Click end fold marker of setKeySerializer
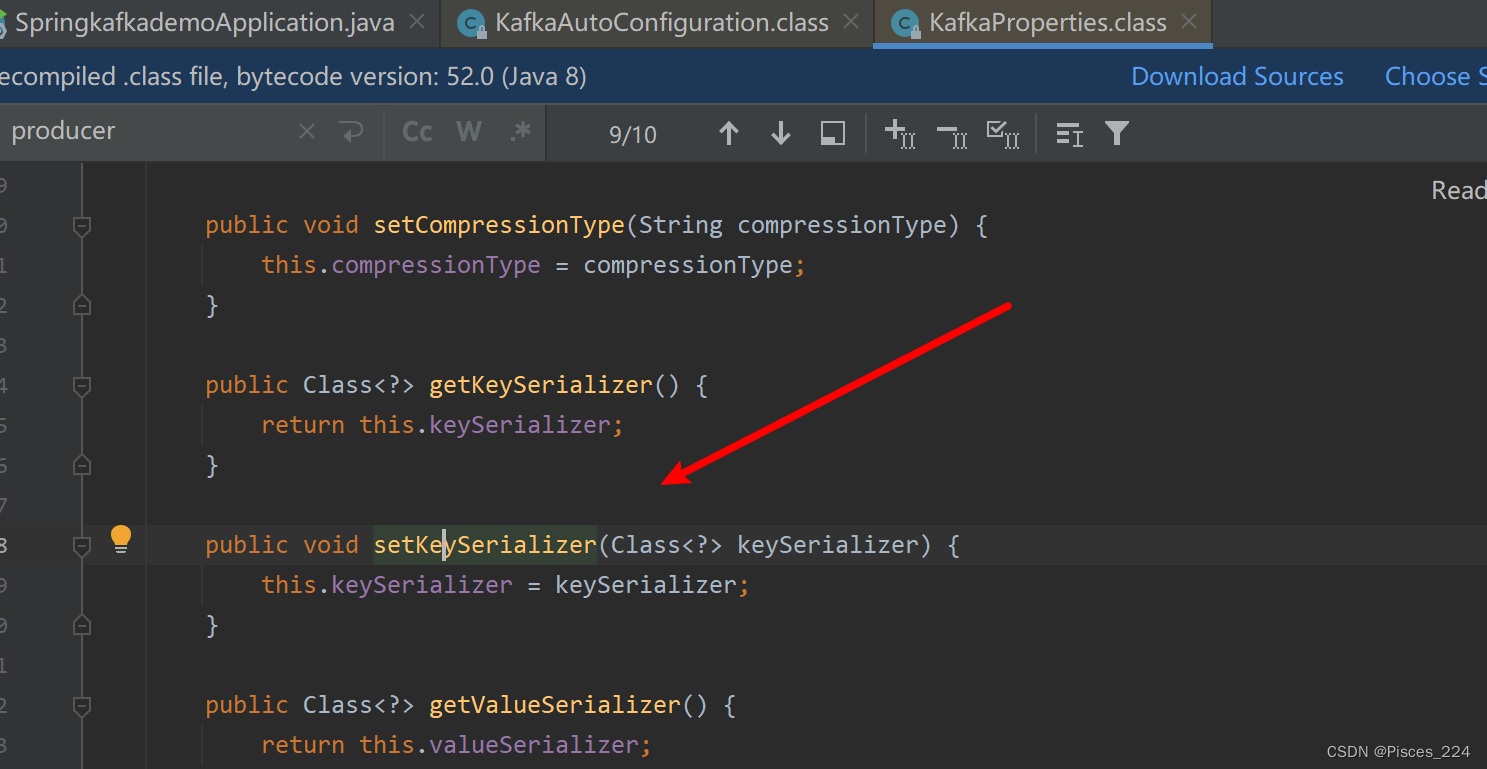Image resolution: width=1487 pixels, height=769 pixels. click(x=82, y=625)
